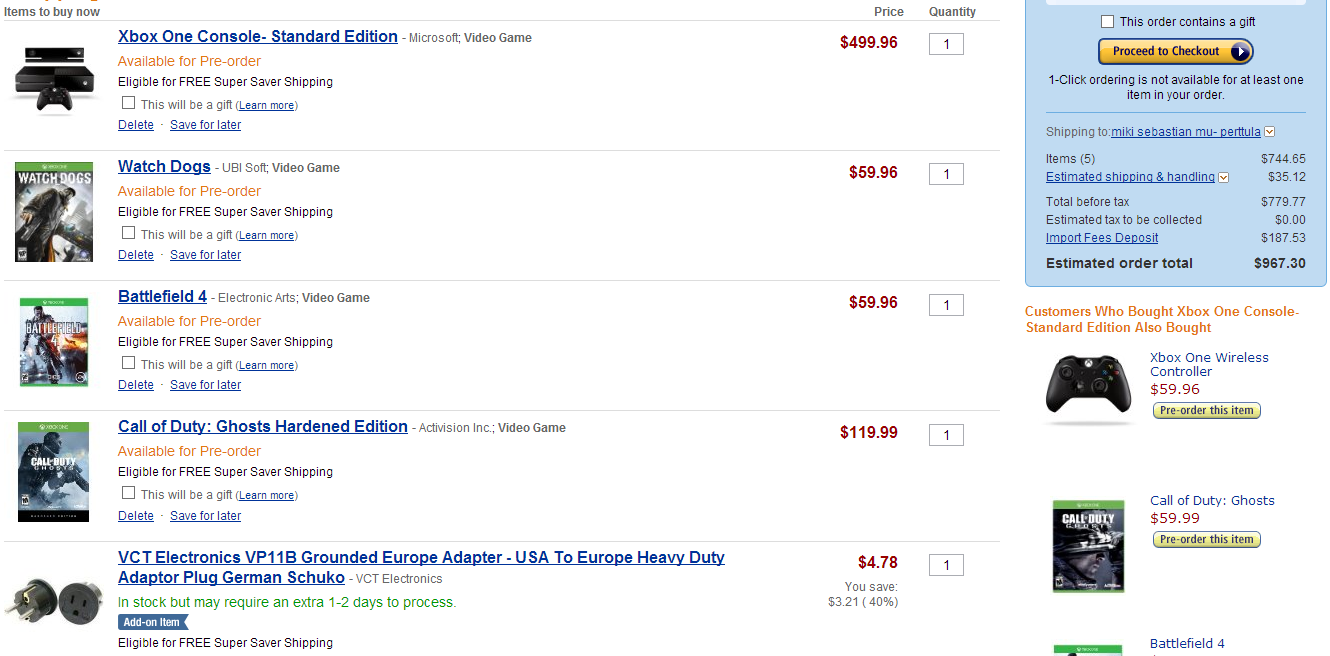Pre-order the Xbox One Wireless Controller
This screenshot has width=1330, height=656.
pos(1206,411)
